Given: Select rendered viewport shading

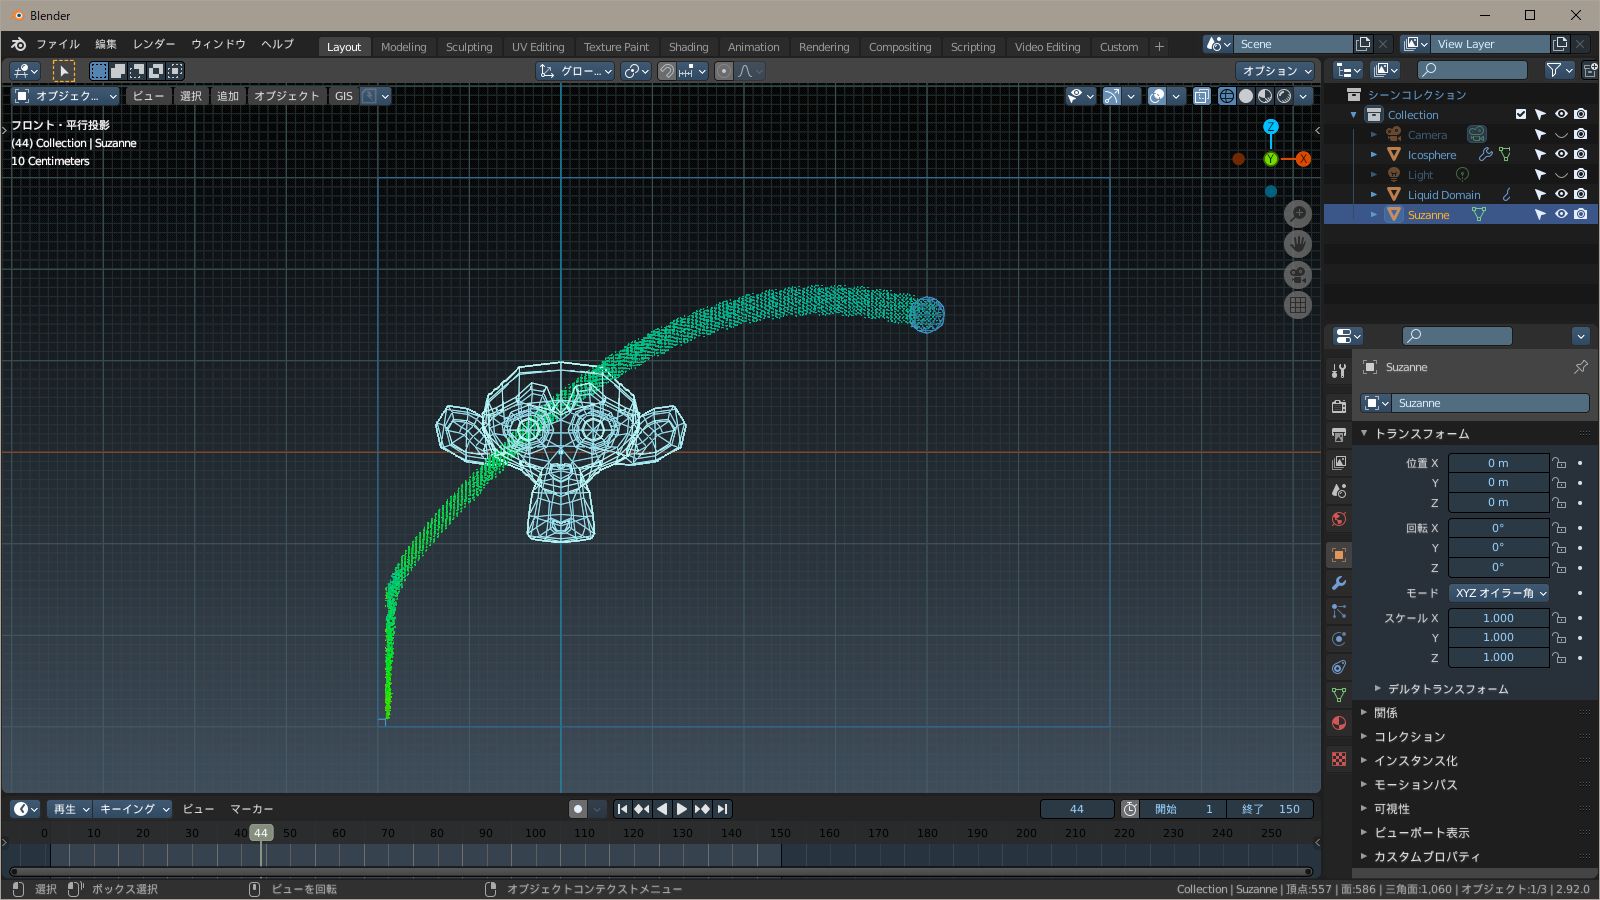Looking at the screenshot, I should pyautogui.click(x=1284, y=96).
